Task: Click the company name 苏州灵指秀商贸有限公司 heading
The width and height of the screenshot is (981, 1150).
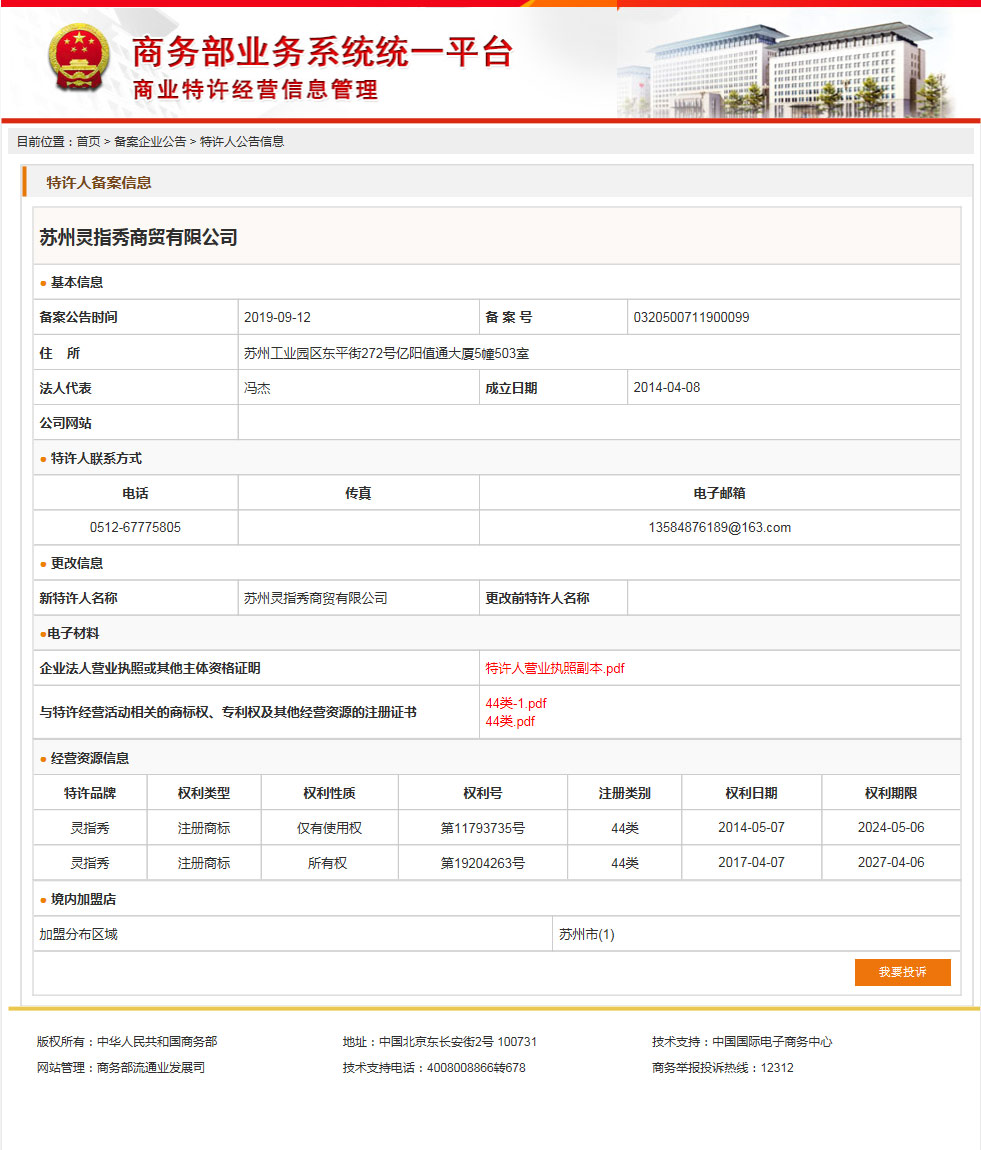Action: coord(139,237)
